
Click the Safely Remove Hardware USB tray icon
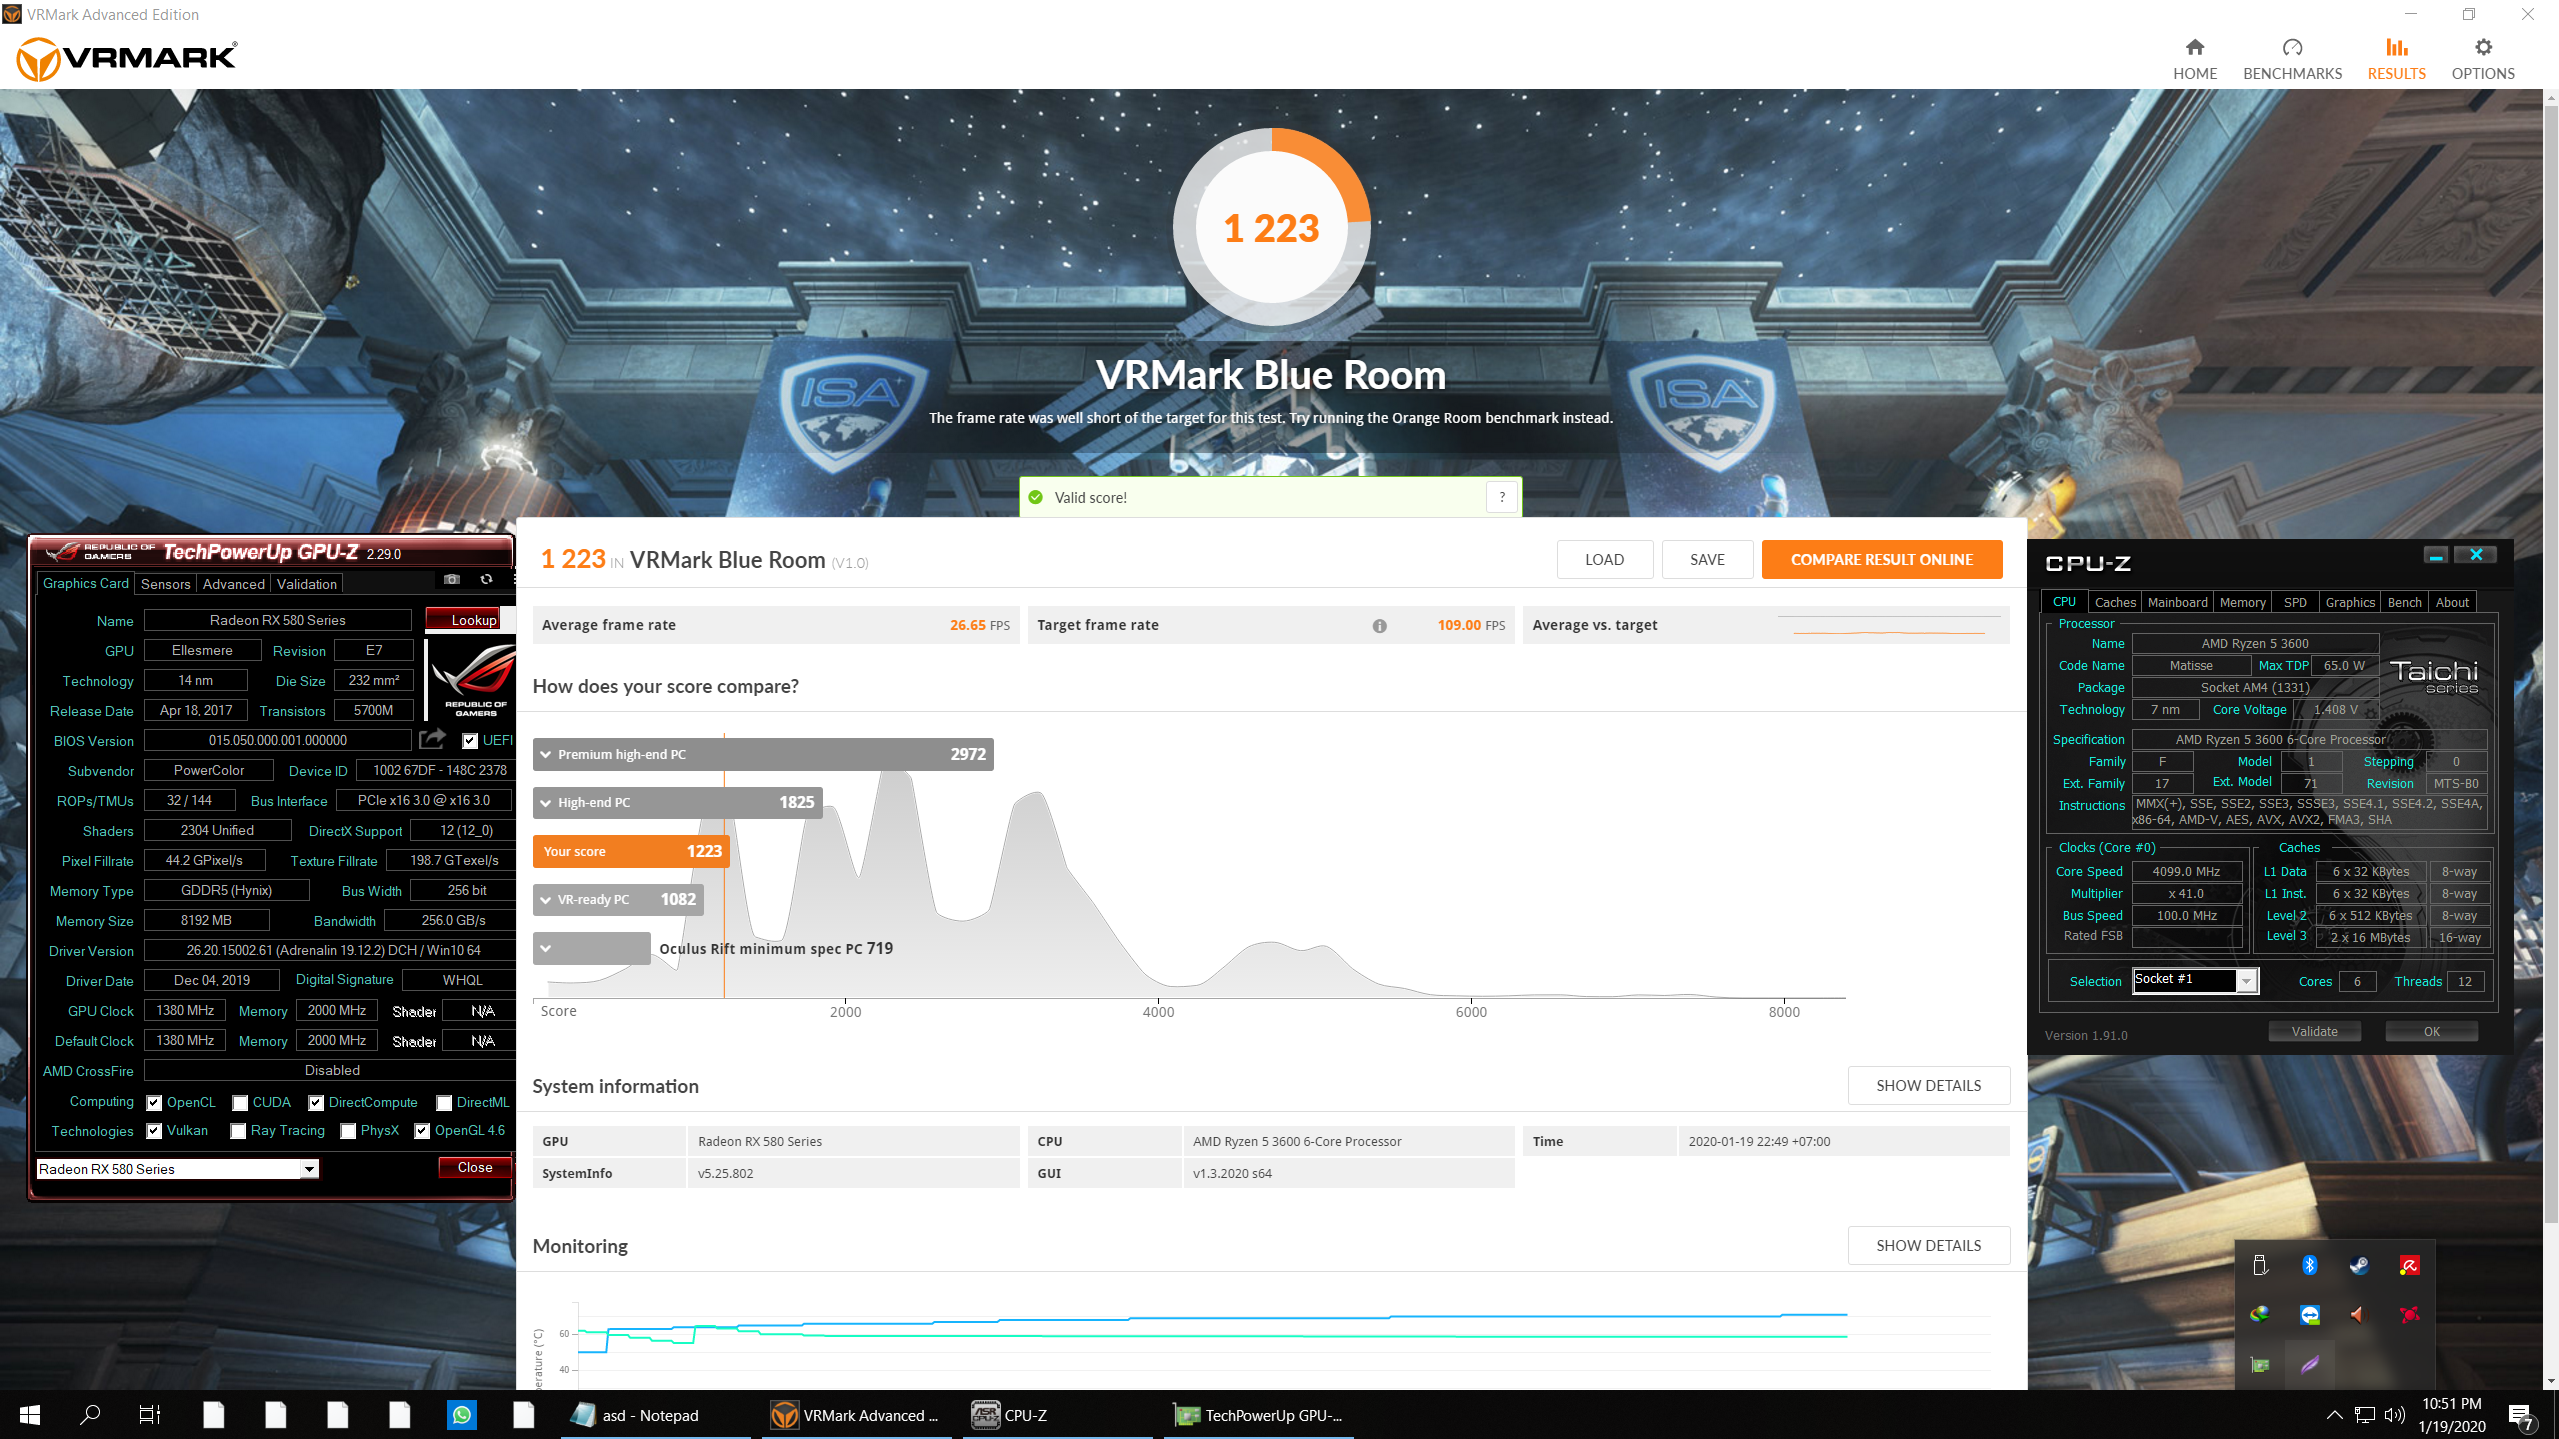(x=2260, y=1265)
